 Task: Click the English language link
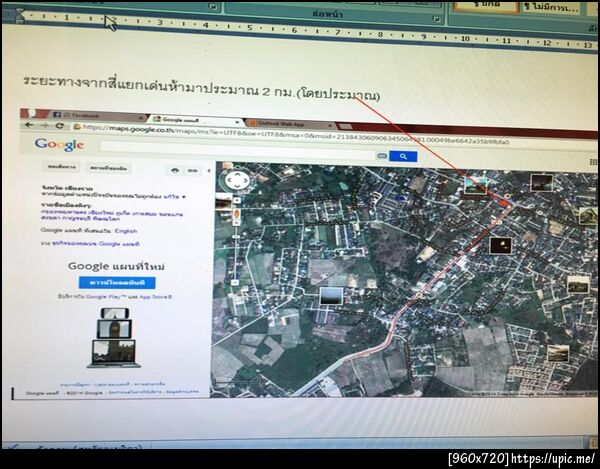126,231
